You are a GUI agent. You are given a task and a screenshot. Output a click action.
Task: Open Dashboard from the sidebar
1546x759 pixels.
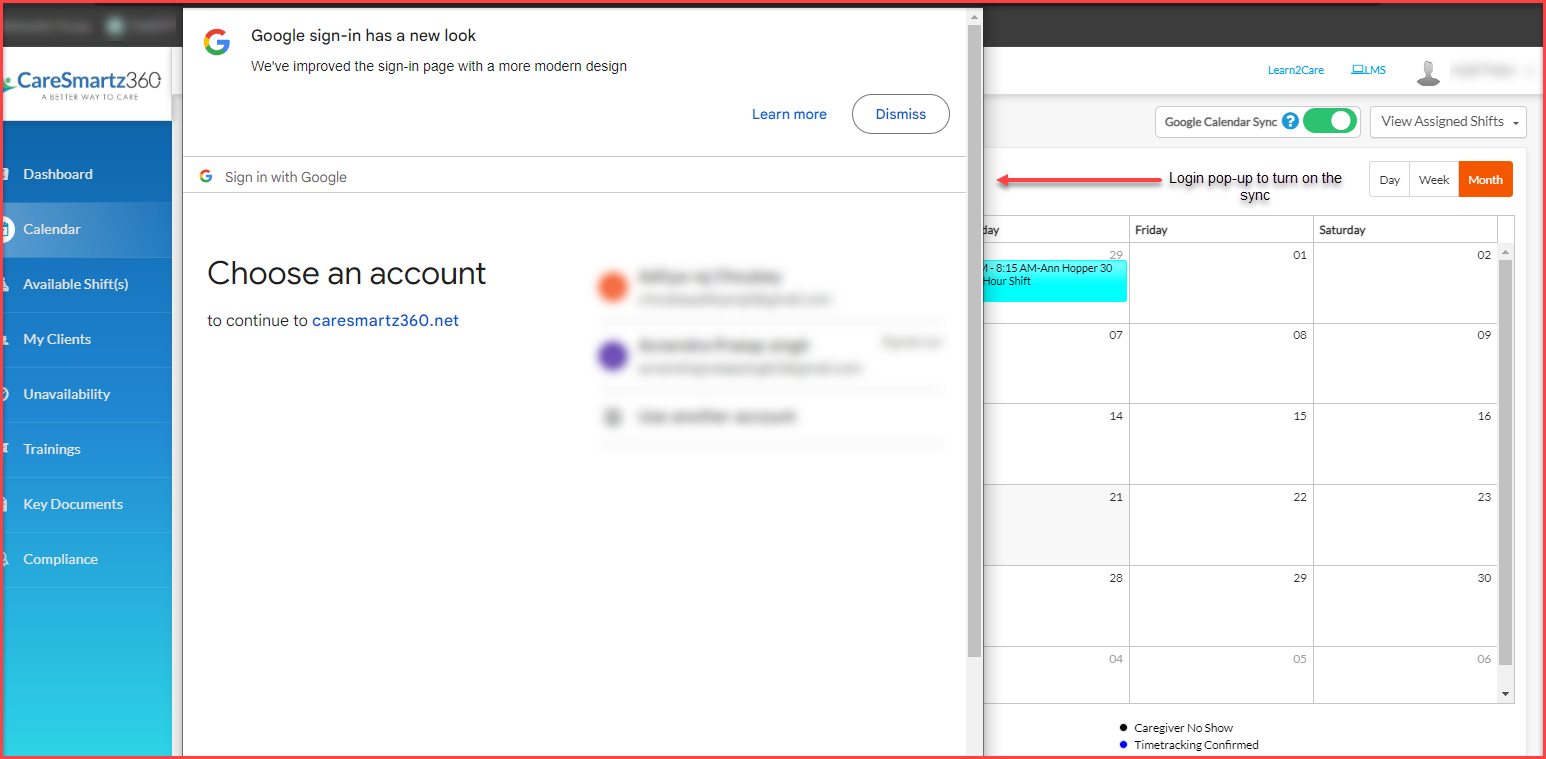click(x=58, y=174)
